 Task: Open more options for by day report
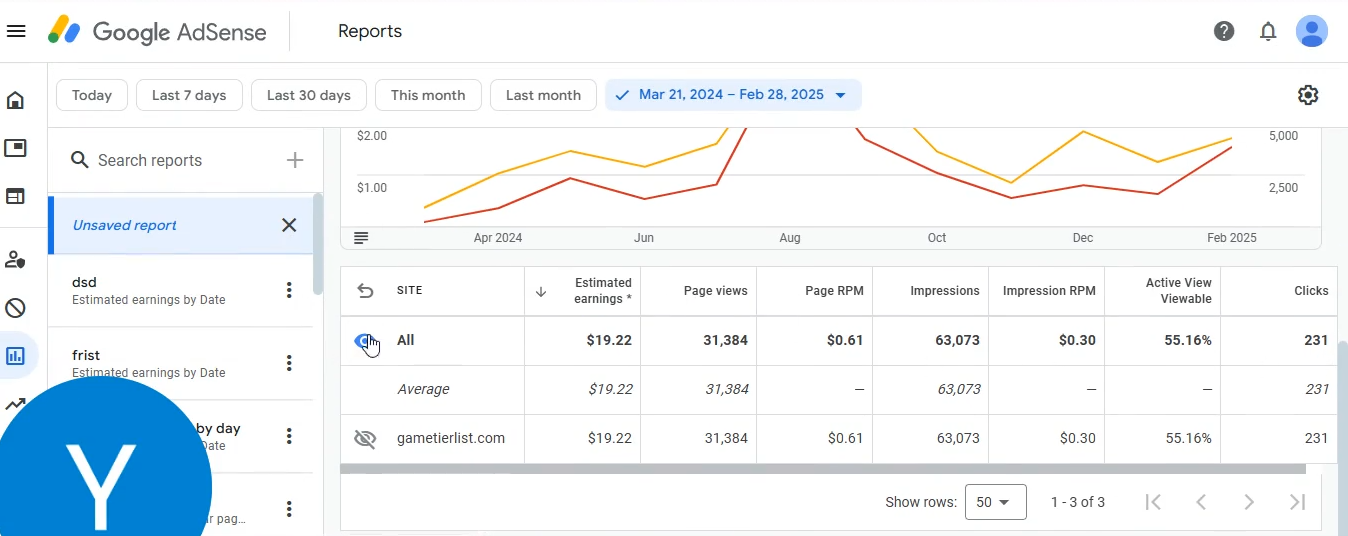(x=289, y=436)
